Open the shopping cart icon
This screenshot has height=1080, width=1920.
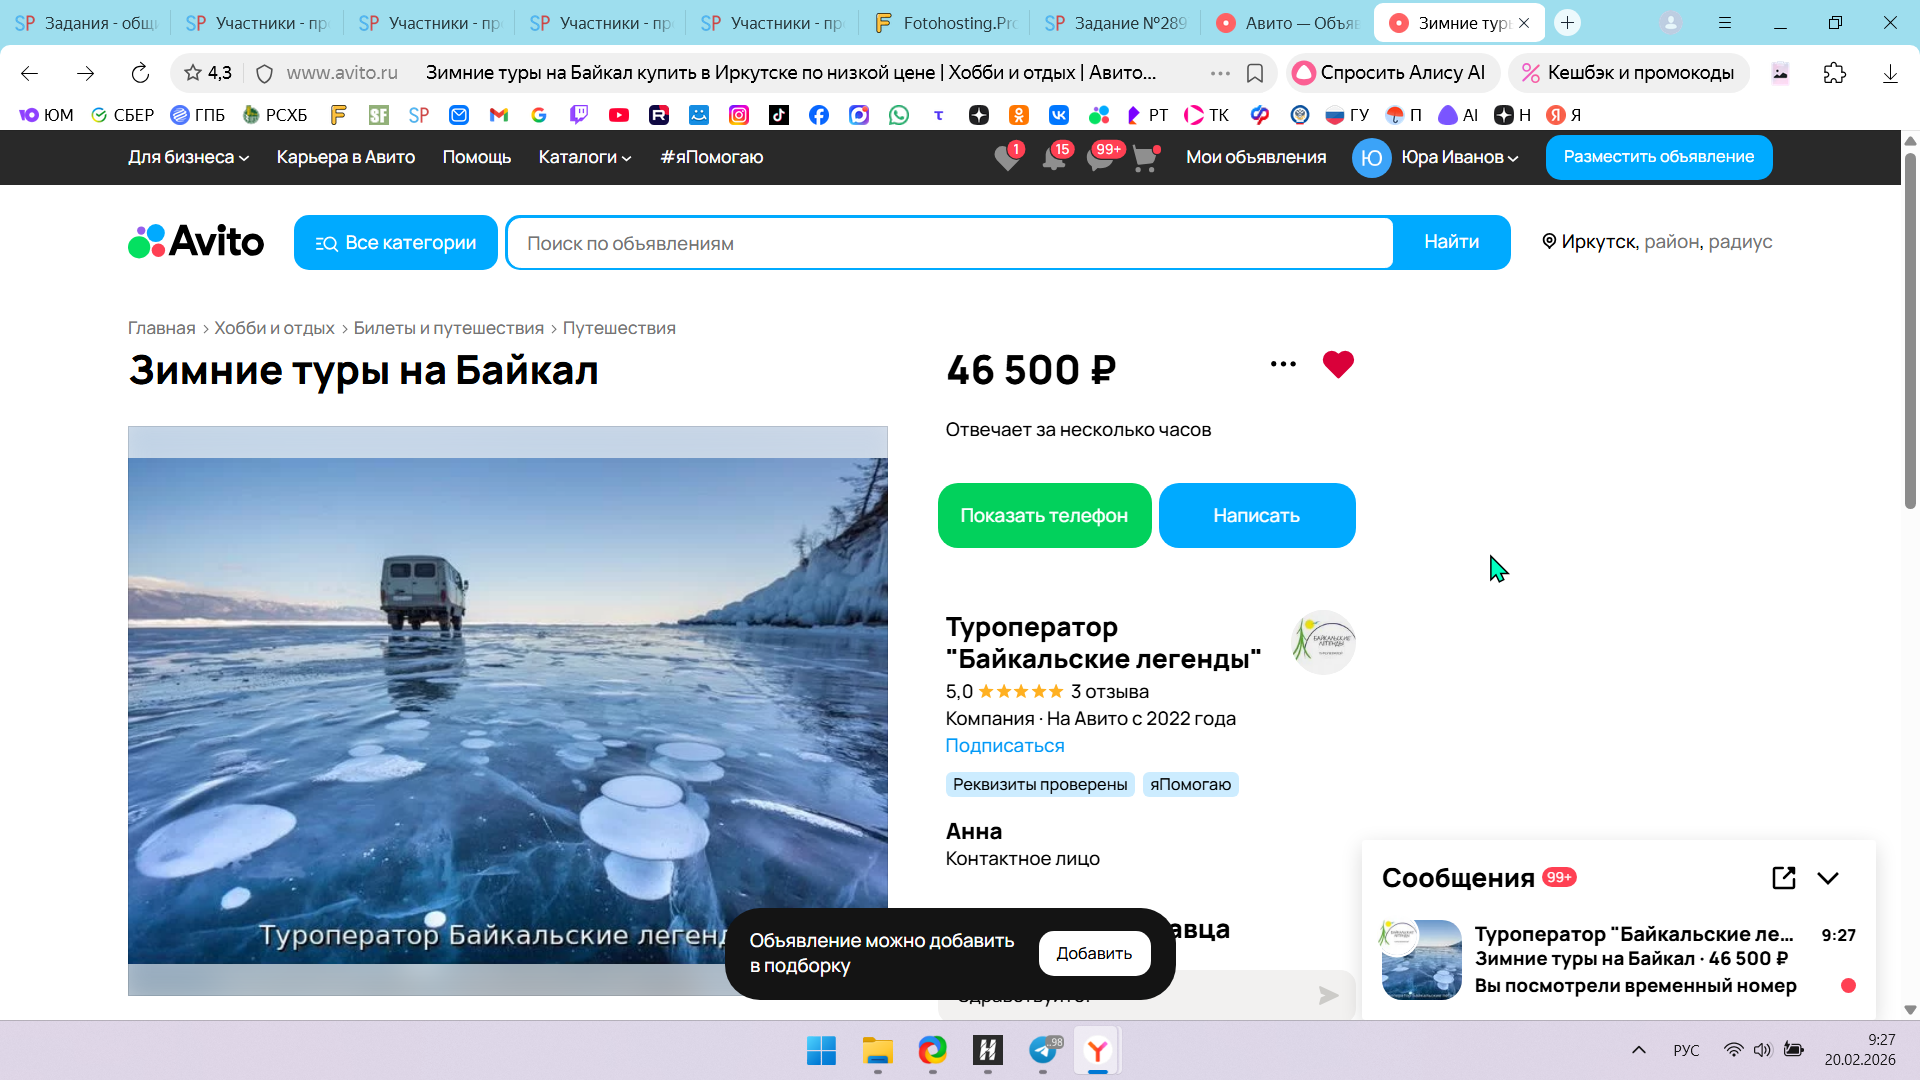click(x=1144, y=158)
